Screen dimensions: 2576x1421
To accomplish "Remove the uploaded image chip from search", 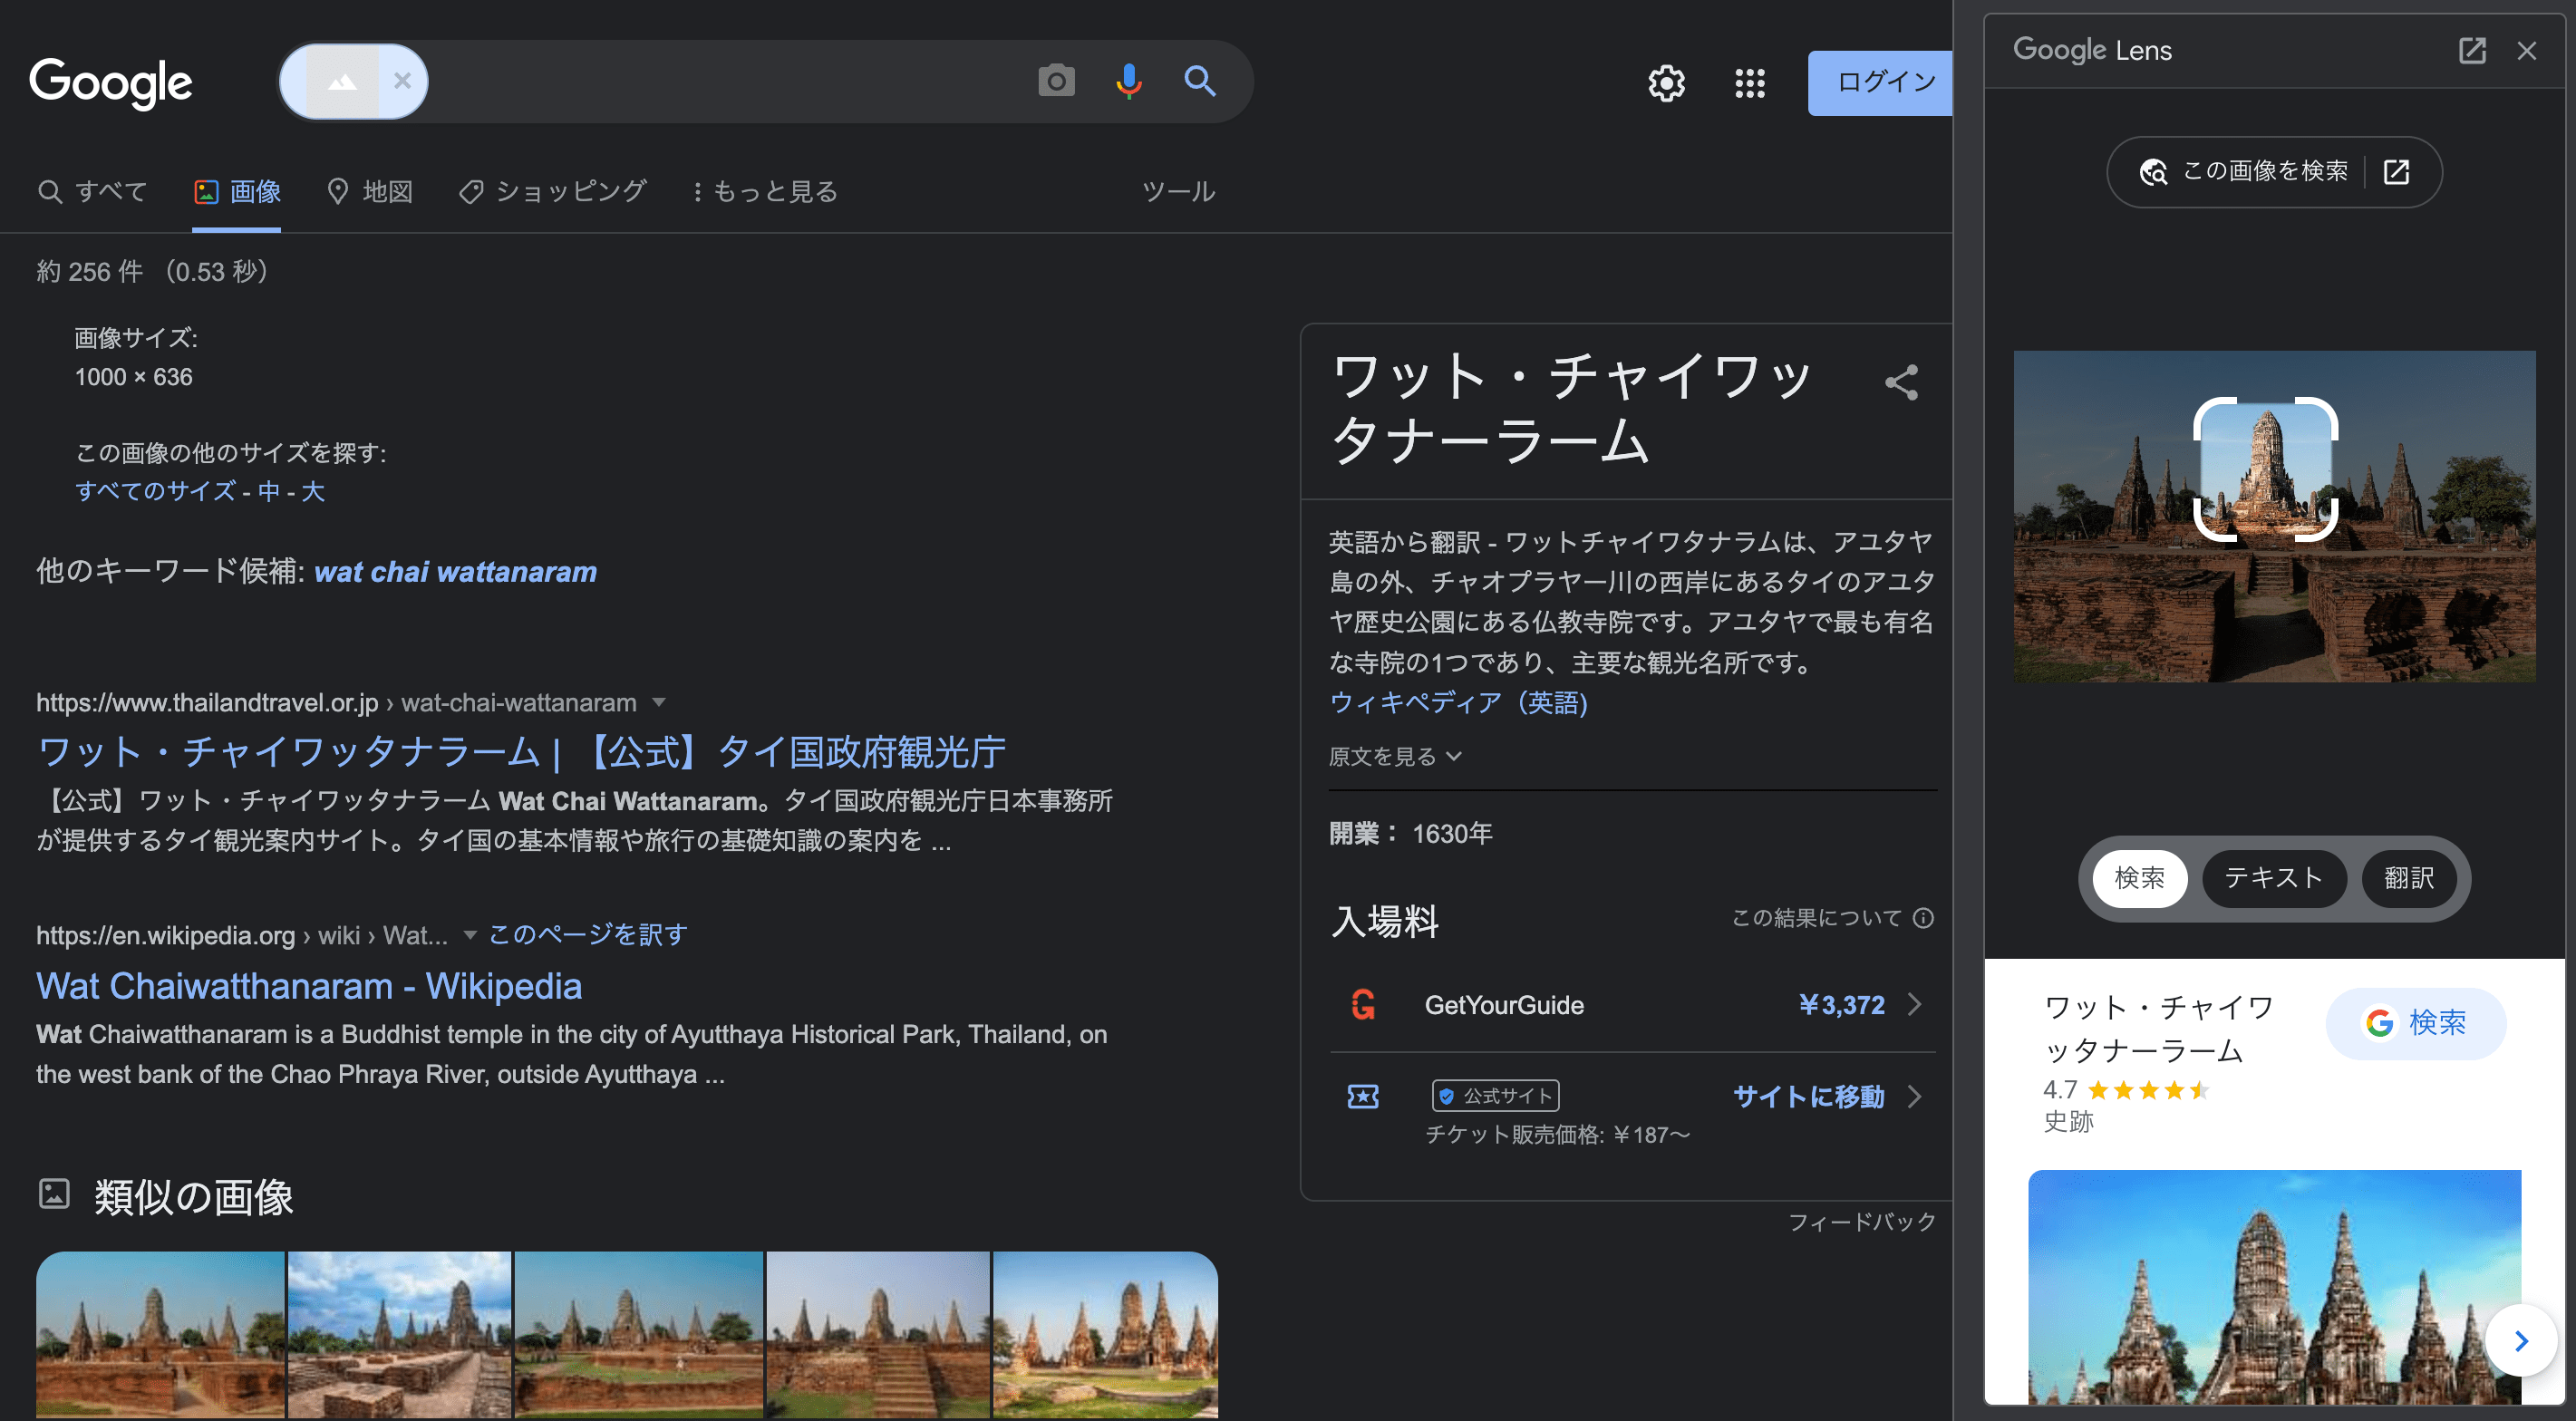I will [x=402, y=81].
